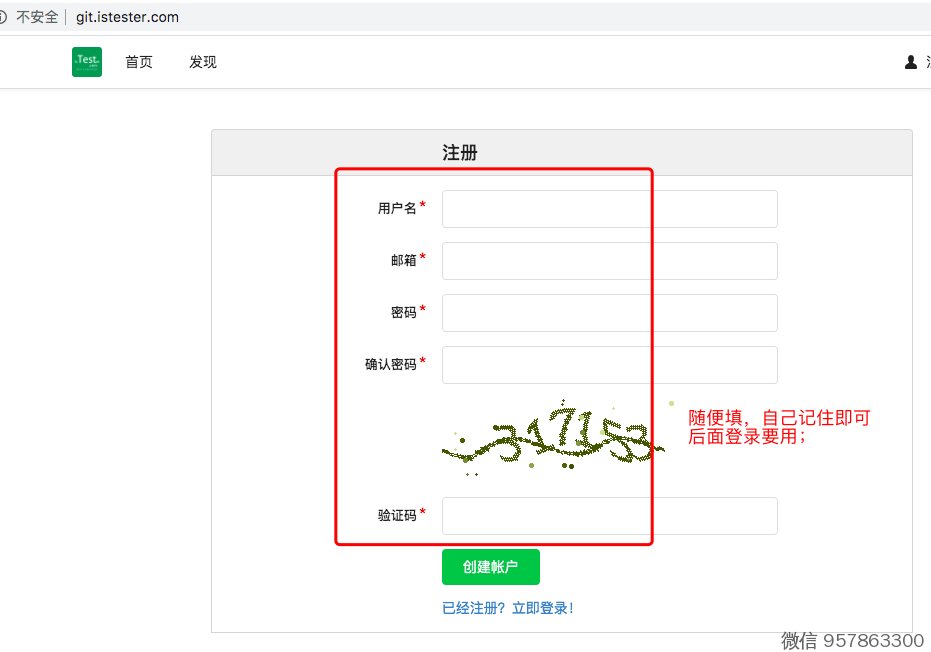Focus the 验证码 input field
This screenshot has height=652, width=931.
pos(609,516)
